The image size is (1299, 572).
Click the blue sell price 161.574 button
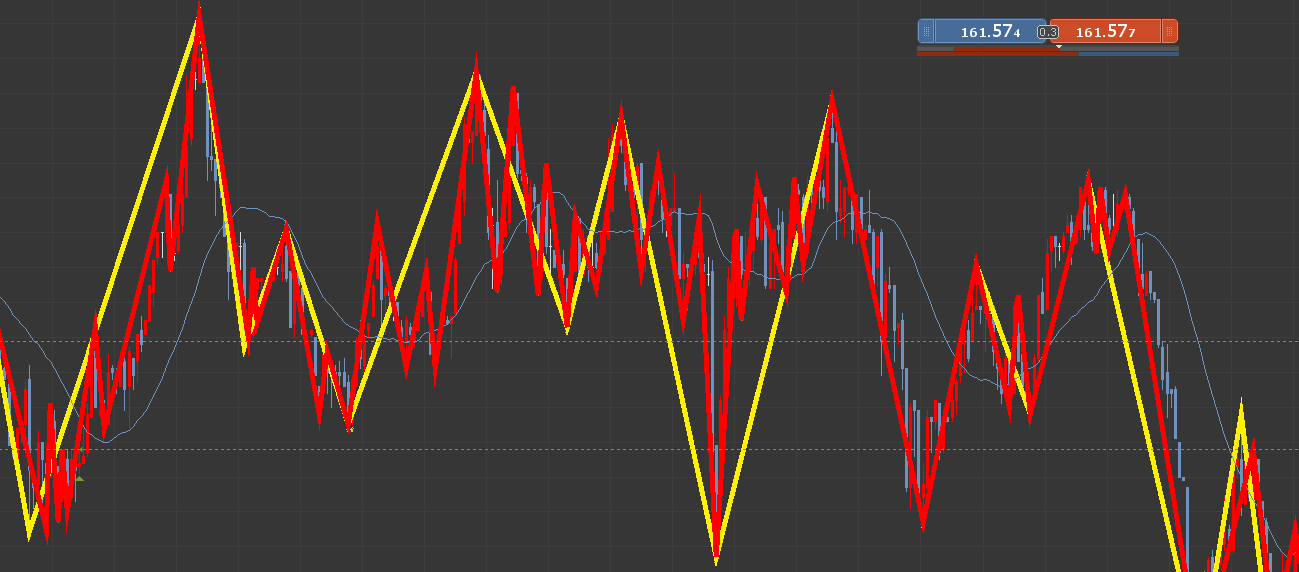[x=990, y=32]
